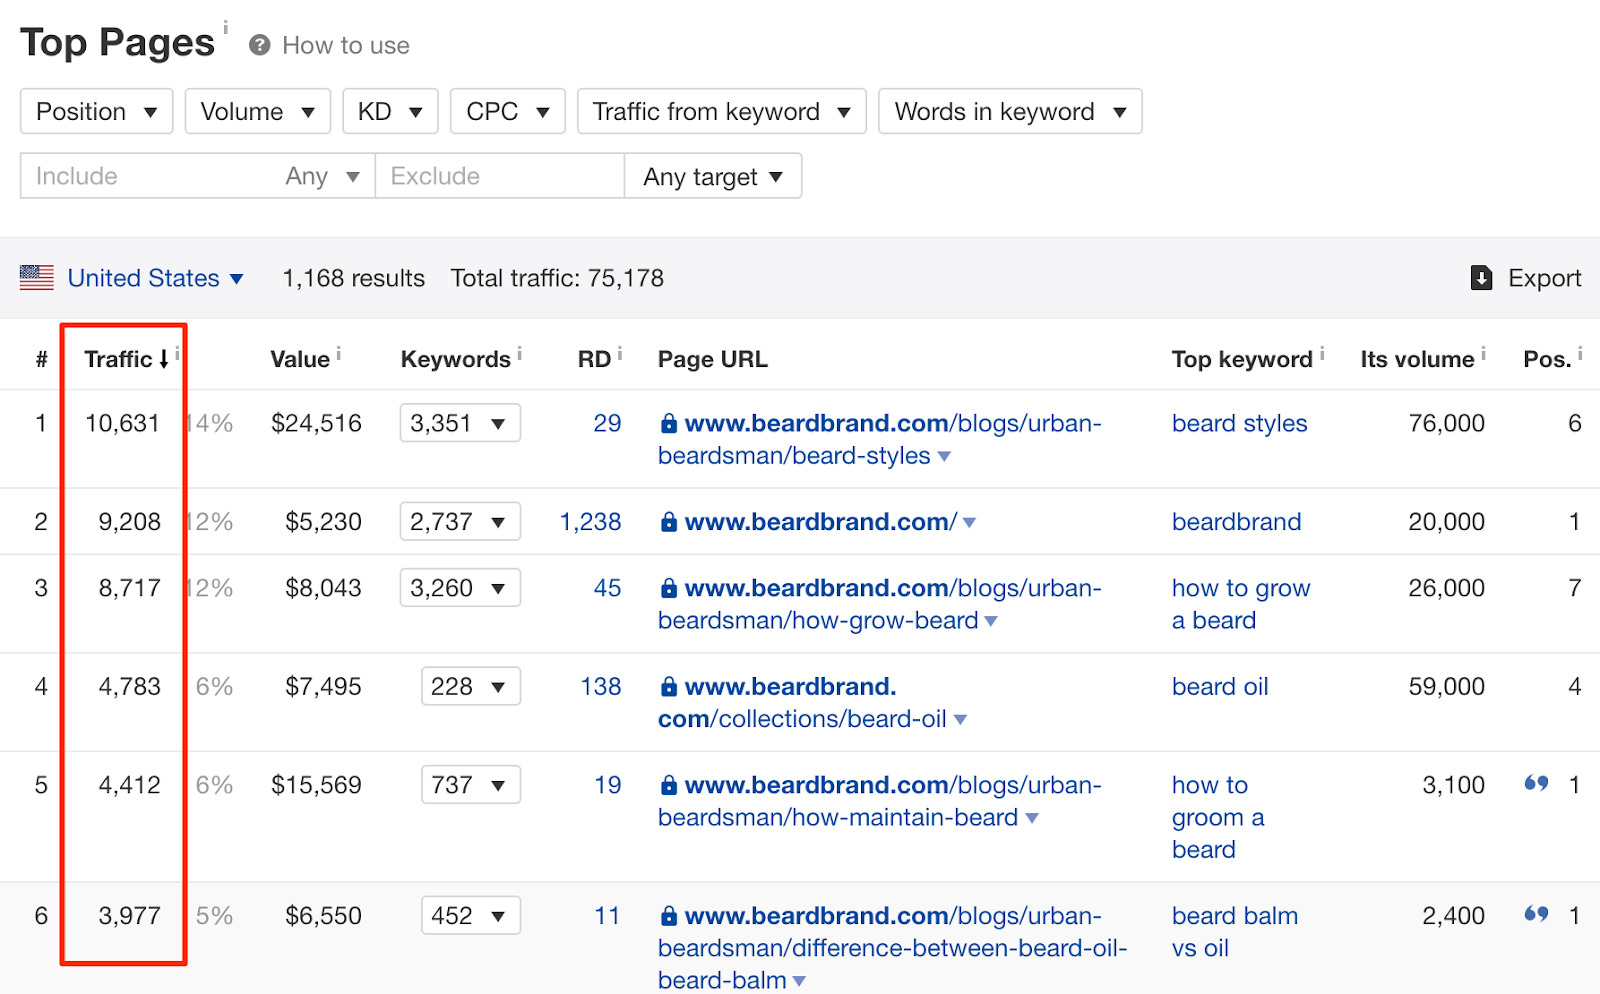This screenshot has height=994, width=1600.
Task: Click the info icon beside Traffic header
Action: [x=177, y=353]
